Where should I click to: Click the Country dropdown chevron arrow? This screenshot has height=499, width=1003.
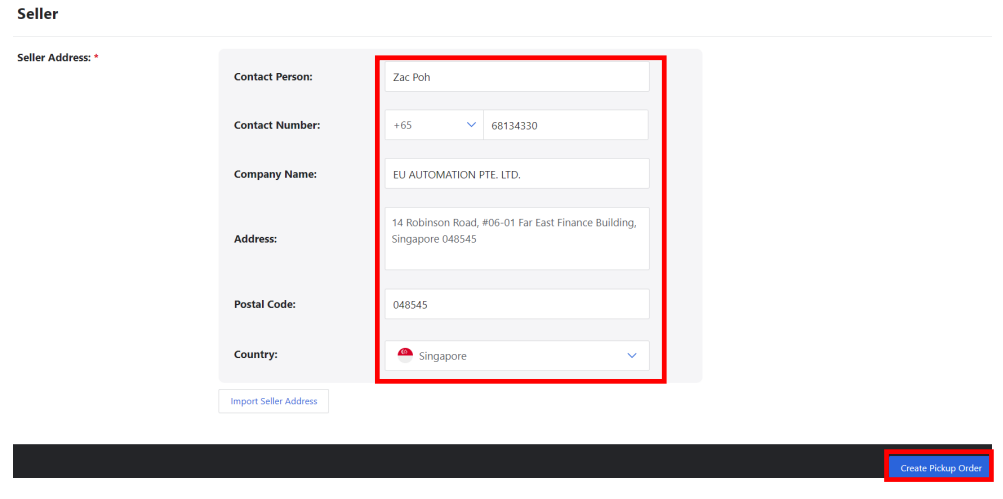pos(632,356)
